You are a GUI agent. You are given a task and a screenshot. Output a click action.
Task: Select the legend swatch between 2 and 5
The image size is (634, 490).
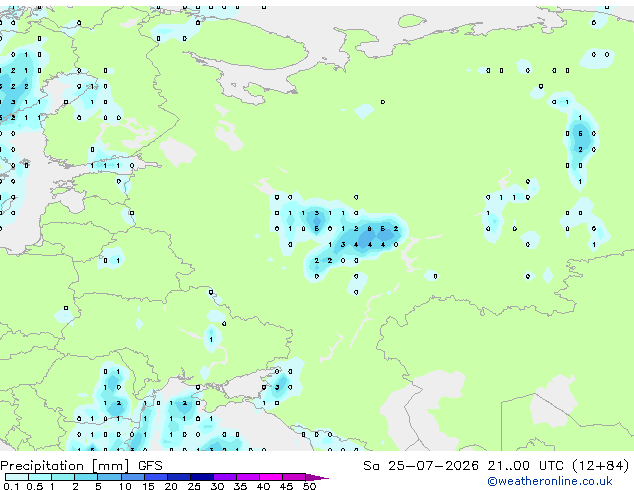pyautogui.click(x=86, y=477)
